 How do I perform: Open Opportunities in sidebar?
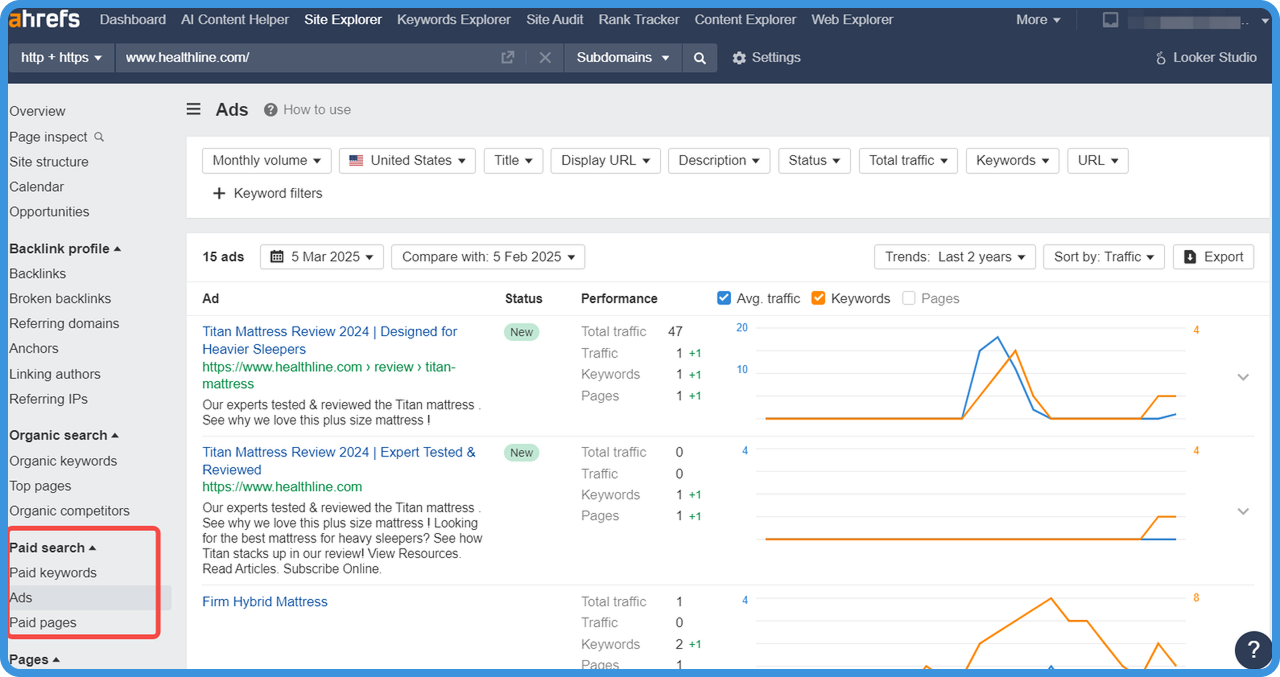[49, 212]
